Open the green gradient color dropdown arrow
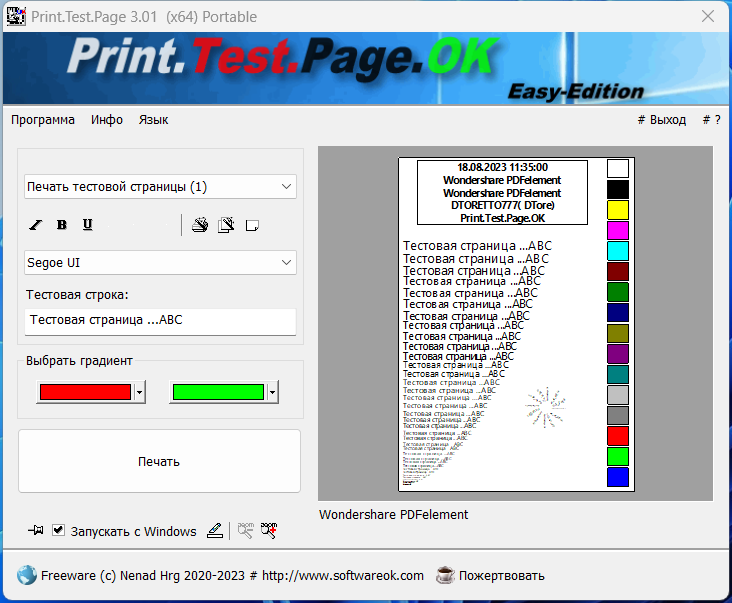732x603 pixels. pyautogui.click(x=273, y=392)
